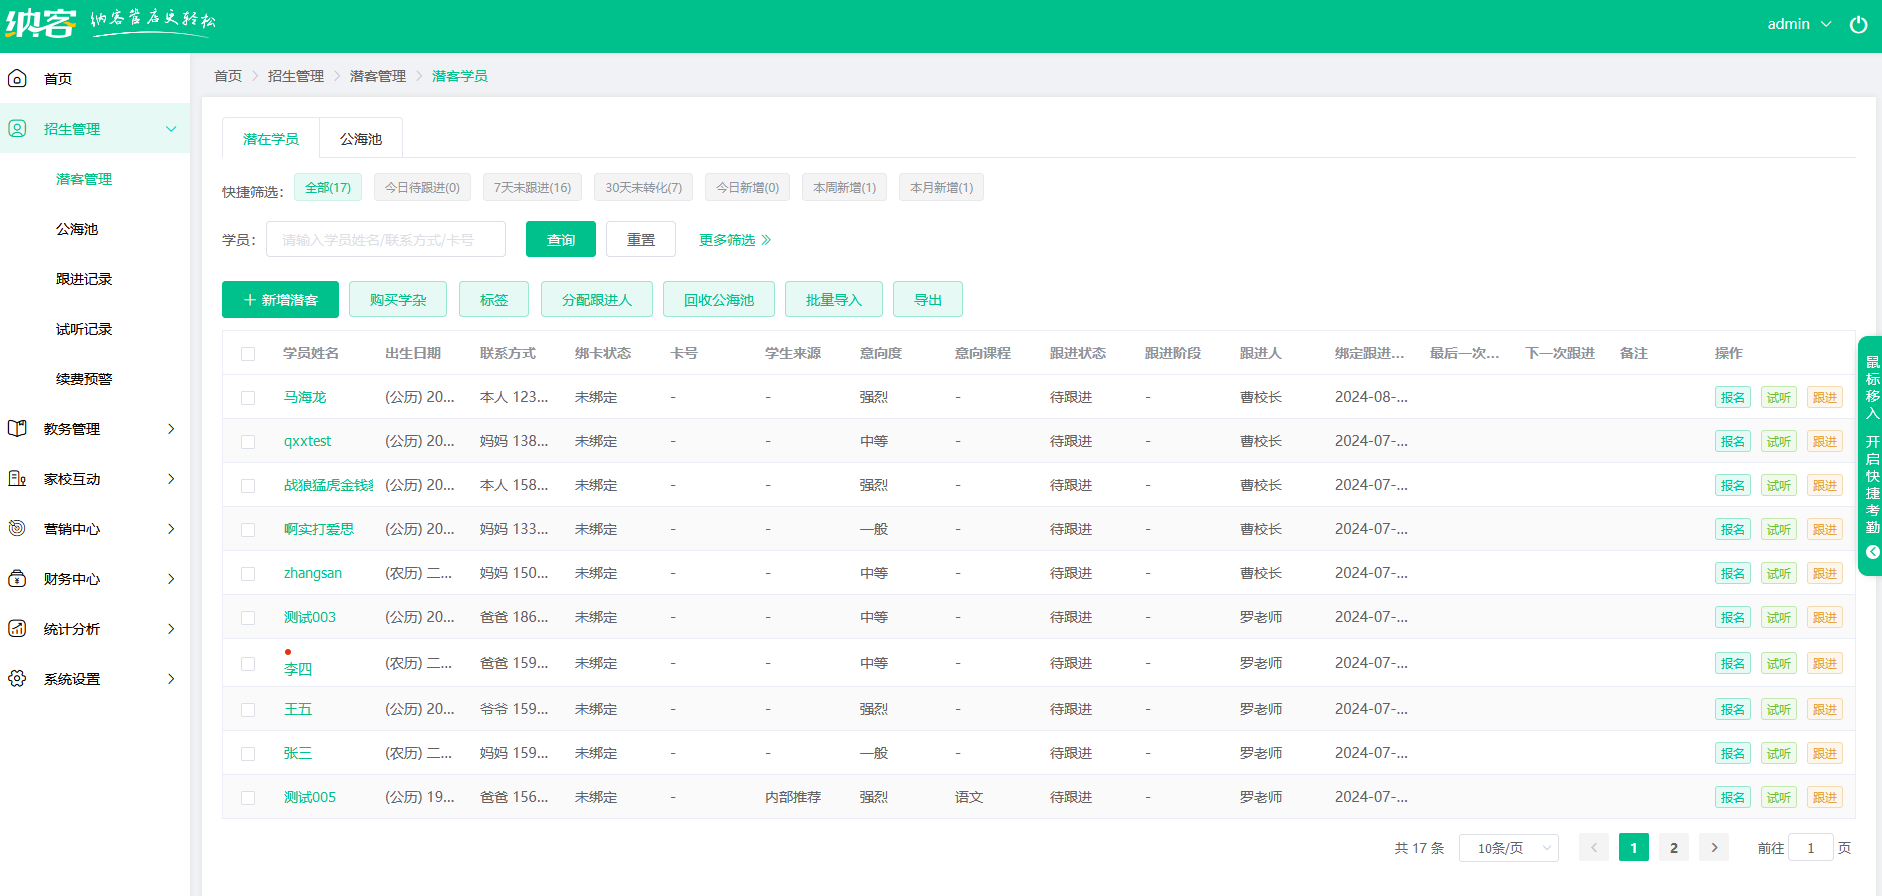The width and height of the screenshot is (1882, 896).
Task: Check the row checkbox for zhangsan
Action: [x=248, y=574]
